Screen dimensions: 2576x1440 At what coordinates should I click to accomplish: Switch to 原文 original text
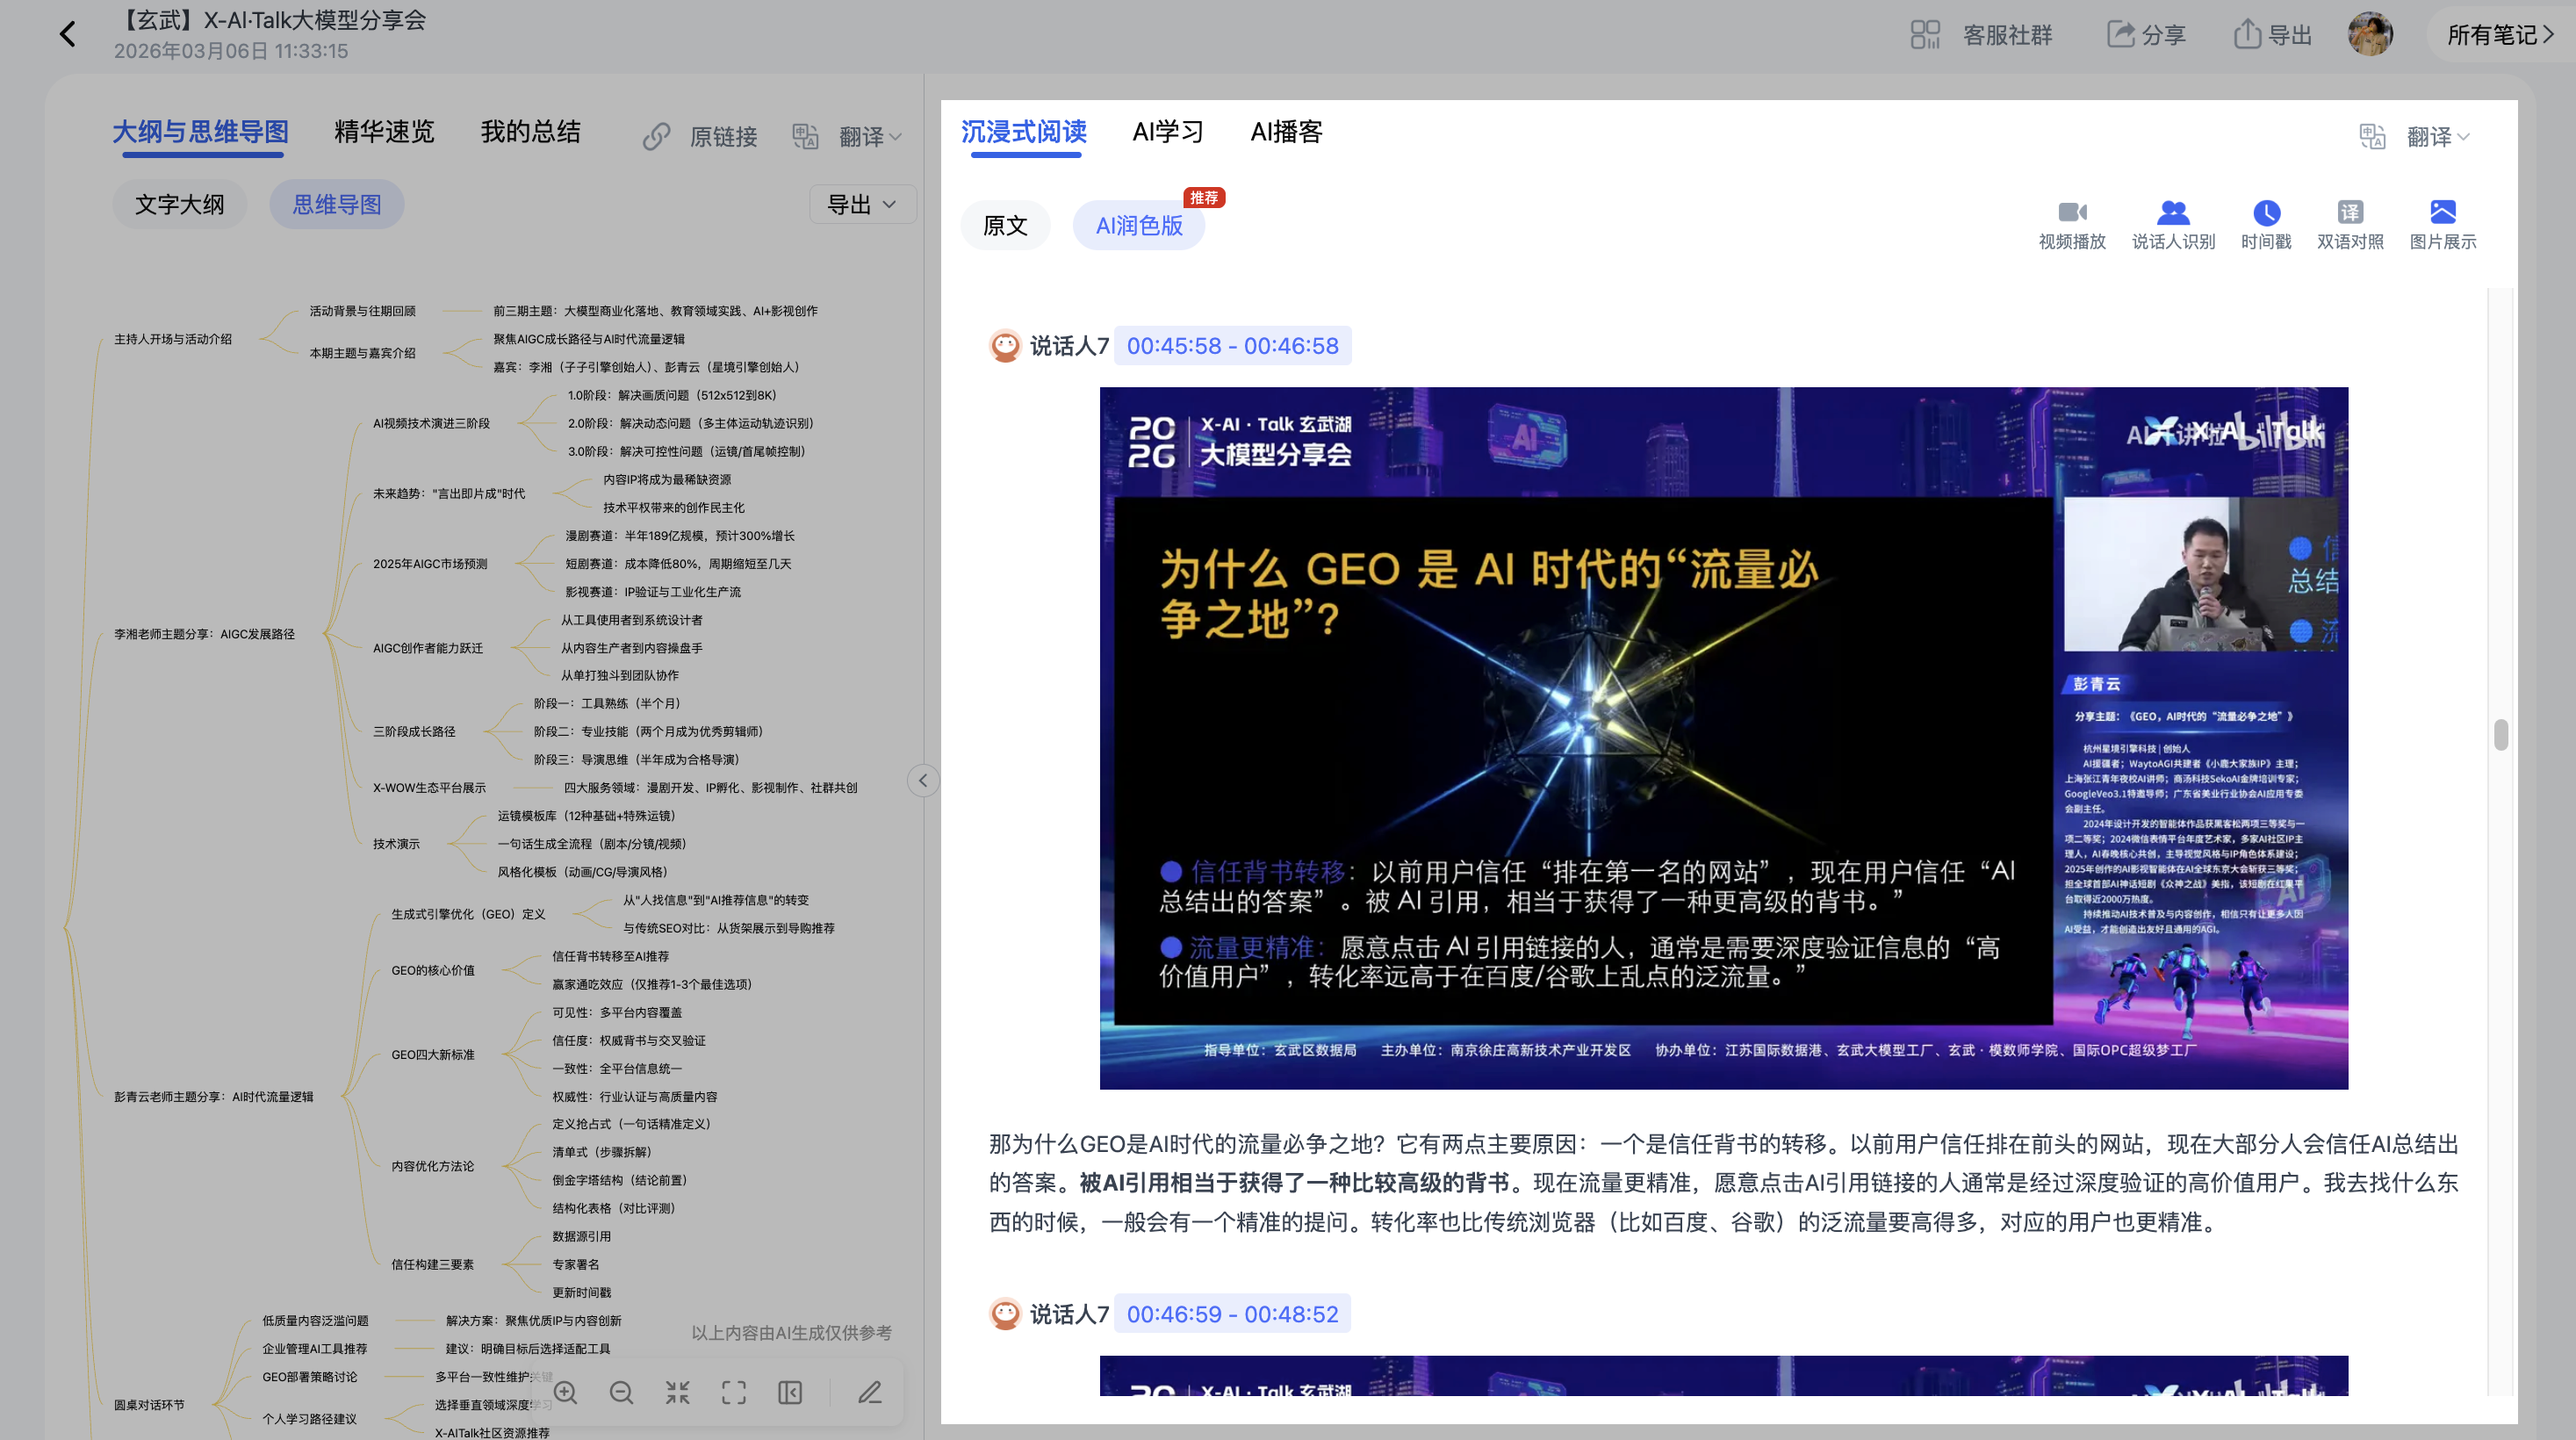[1005, 226]
